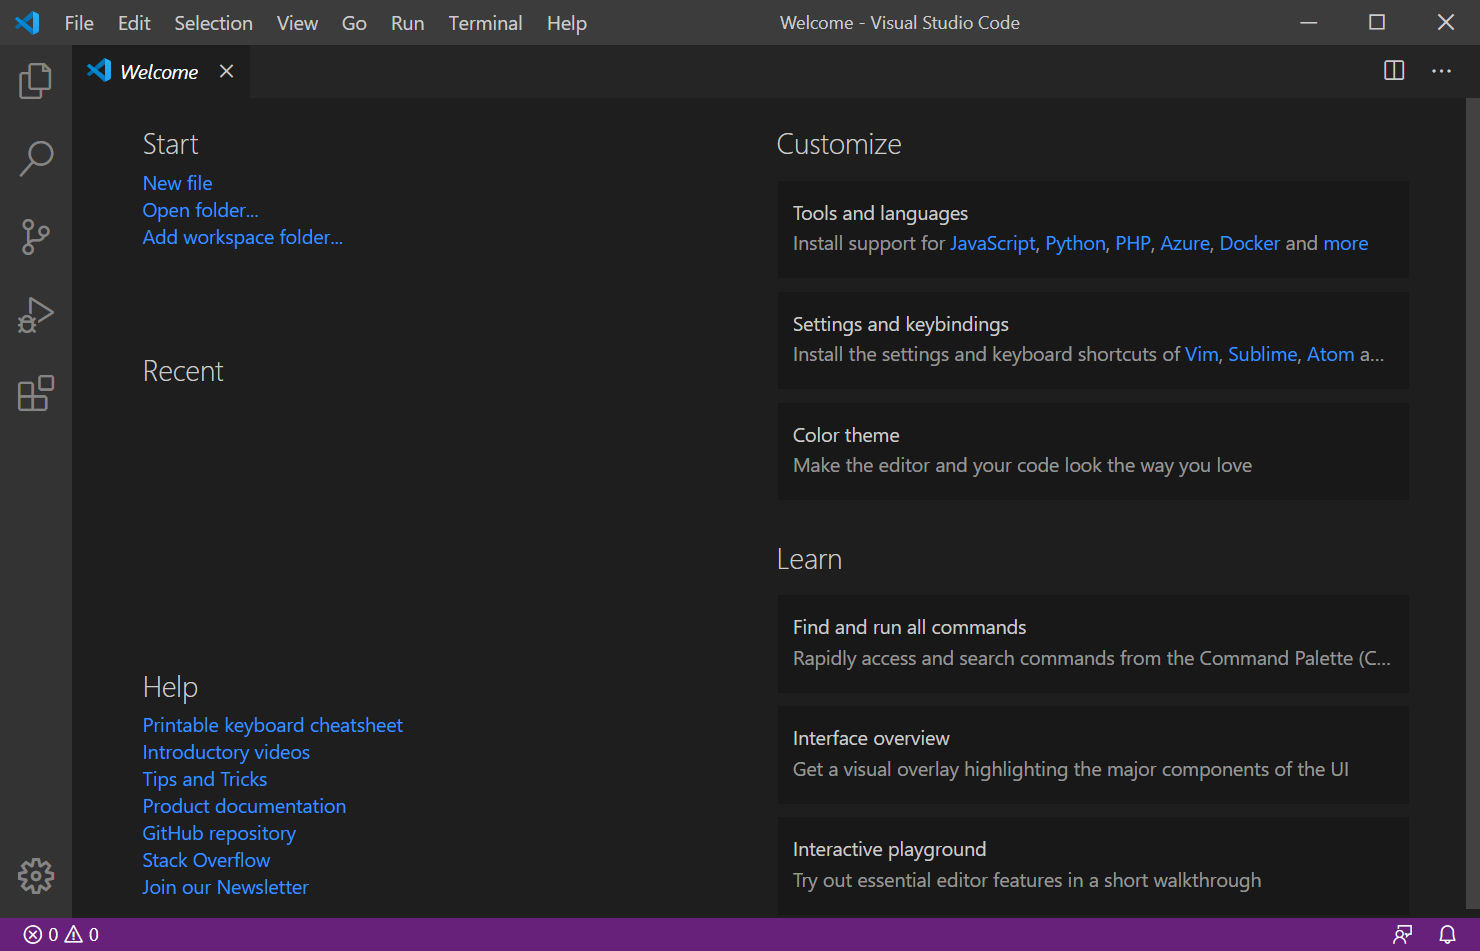Install Python language support
Screen dimensions: 1480x951
point(1075,243)
